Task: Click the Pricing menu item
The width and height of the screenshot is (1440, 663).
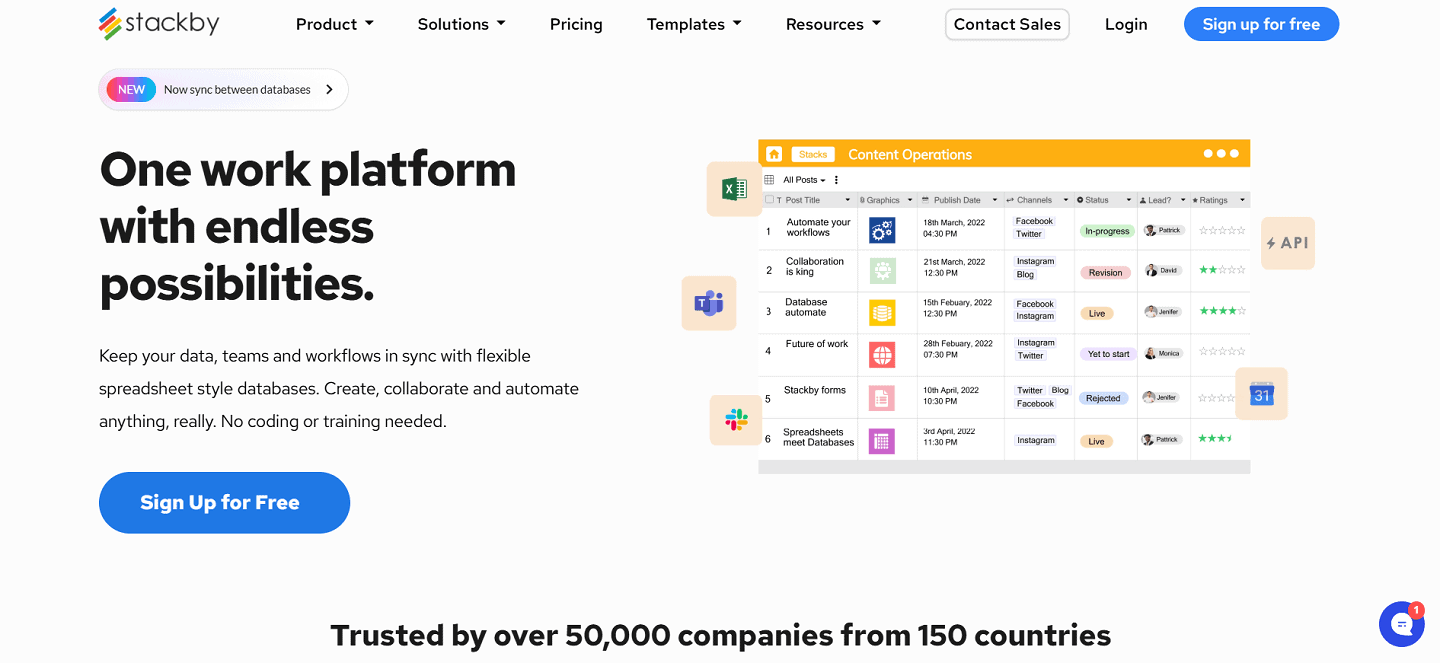Action: pyautogui.click(x=576, y=23)
